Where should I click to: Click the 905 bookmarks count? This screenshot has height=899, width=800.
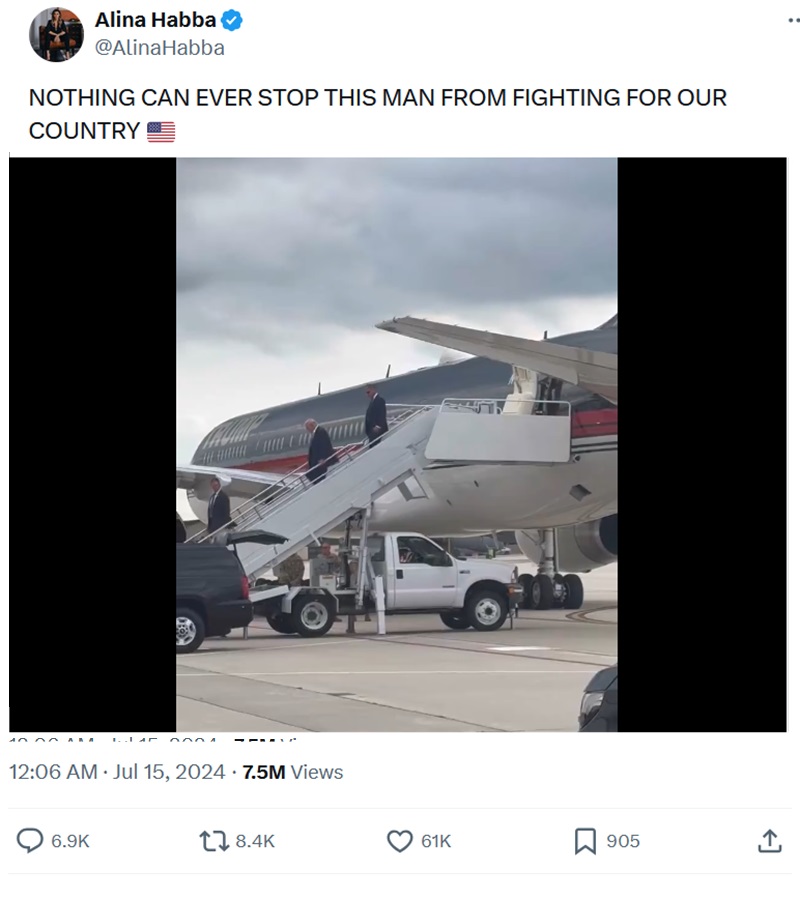(623, 841)
